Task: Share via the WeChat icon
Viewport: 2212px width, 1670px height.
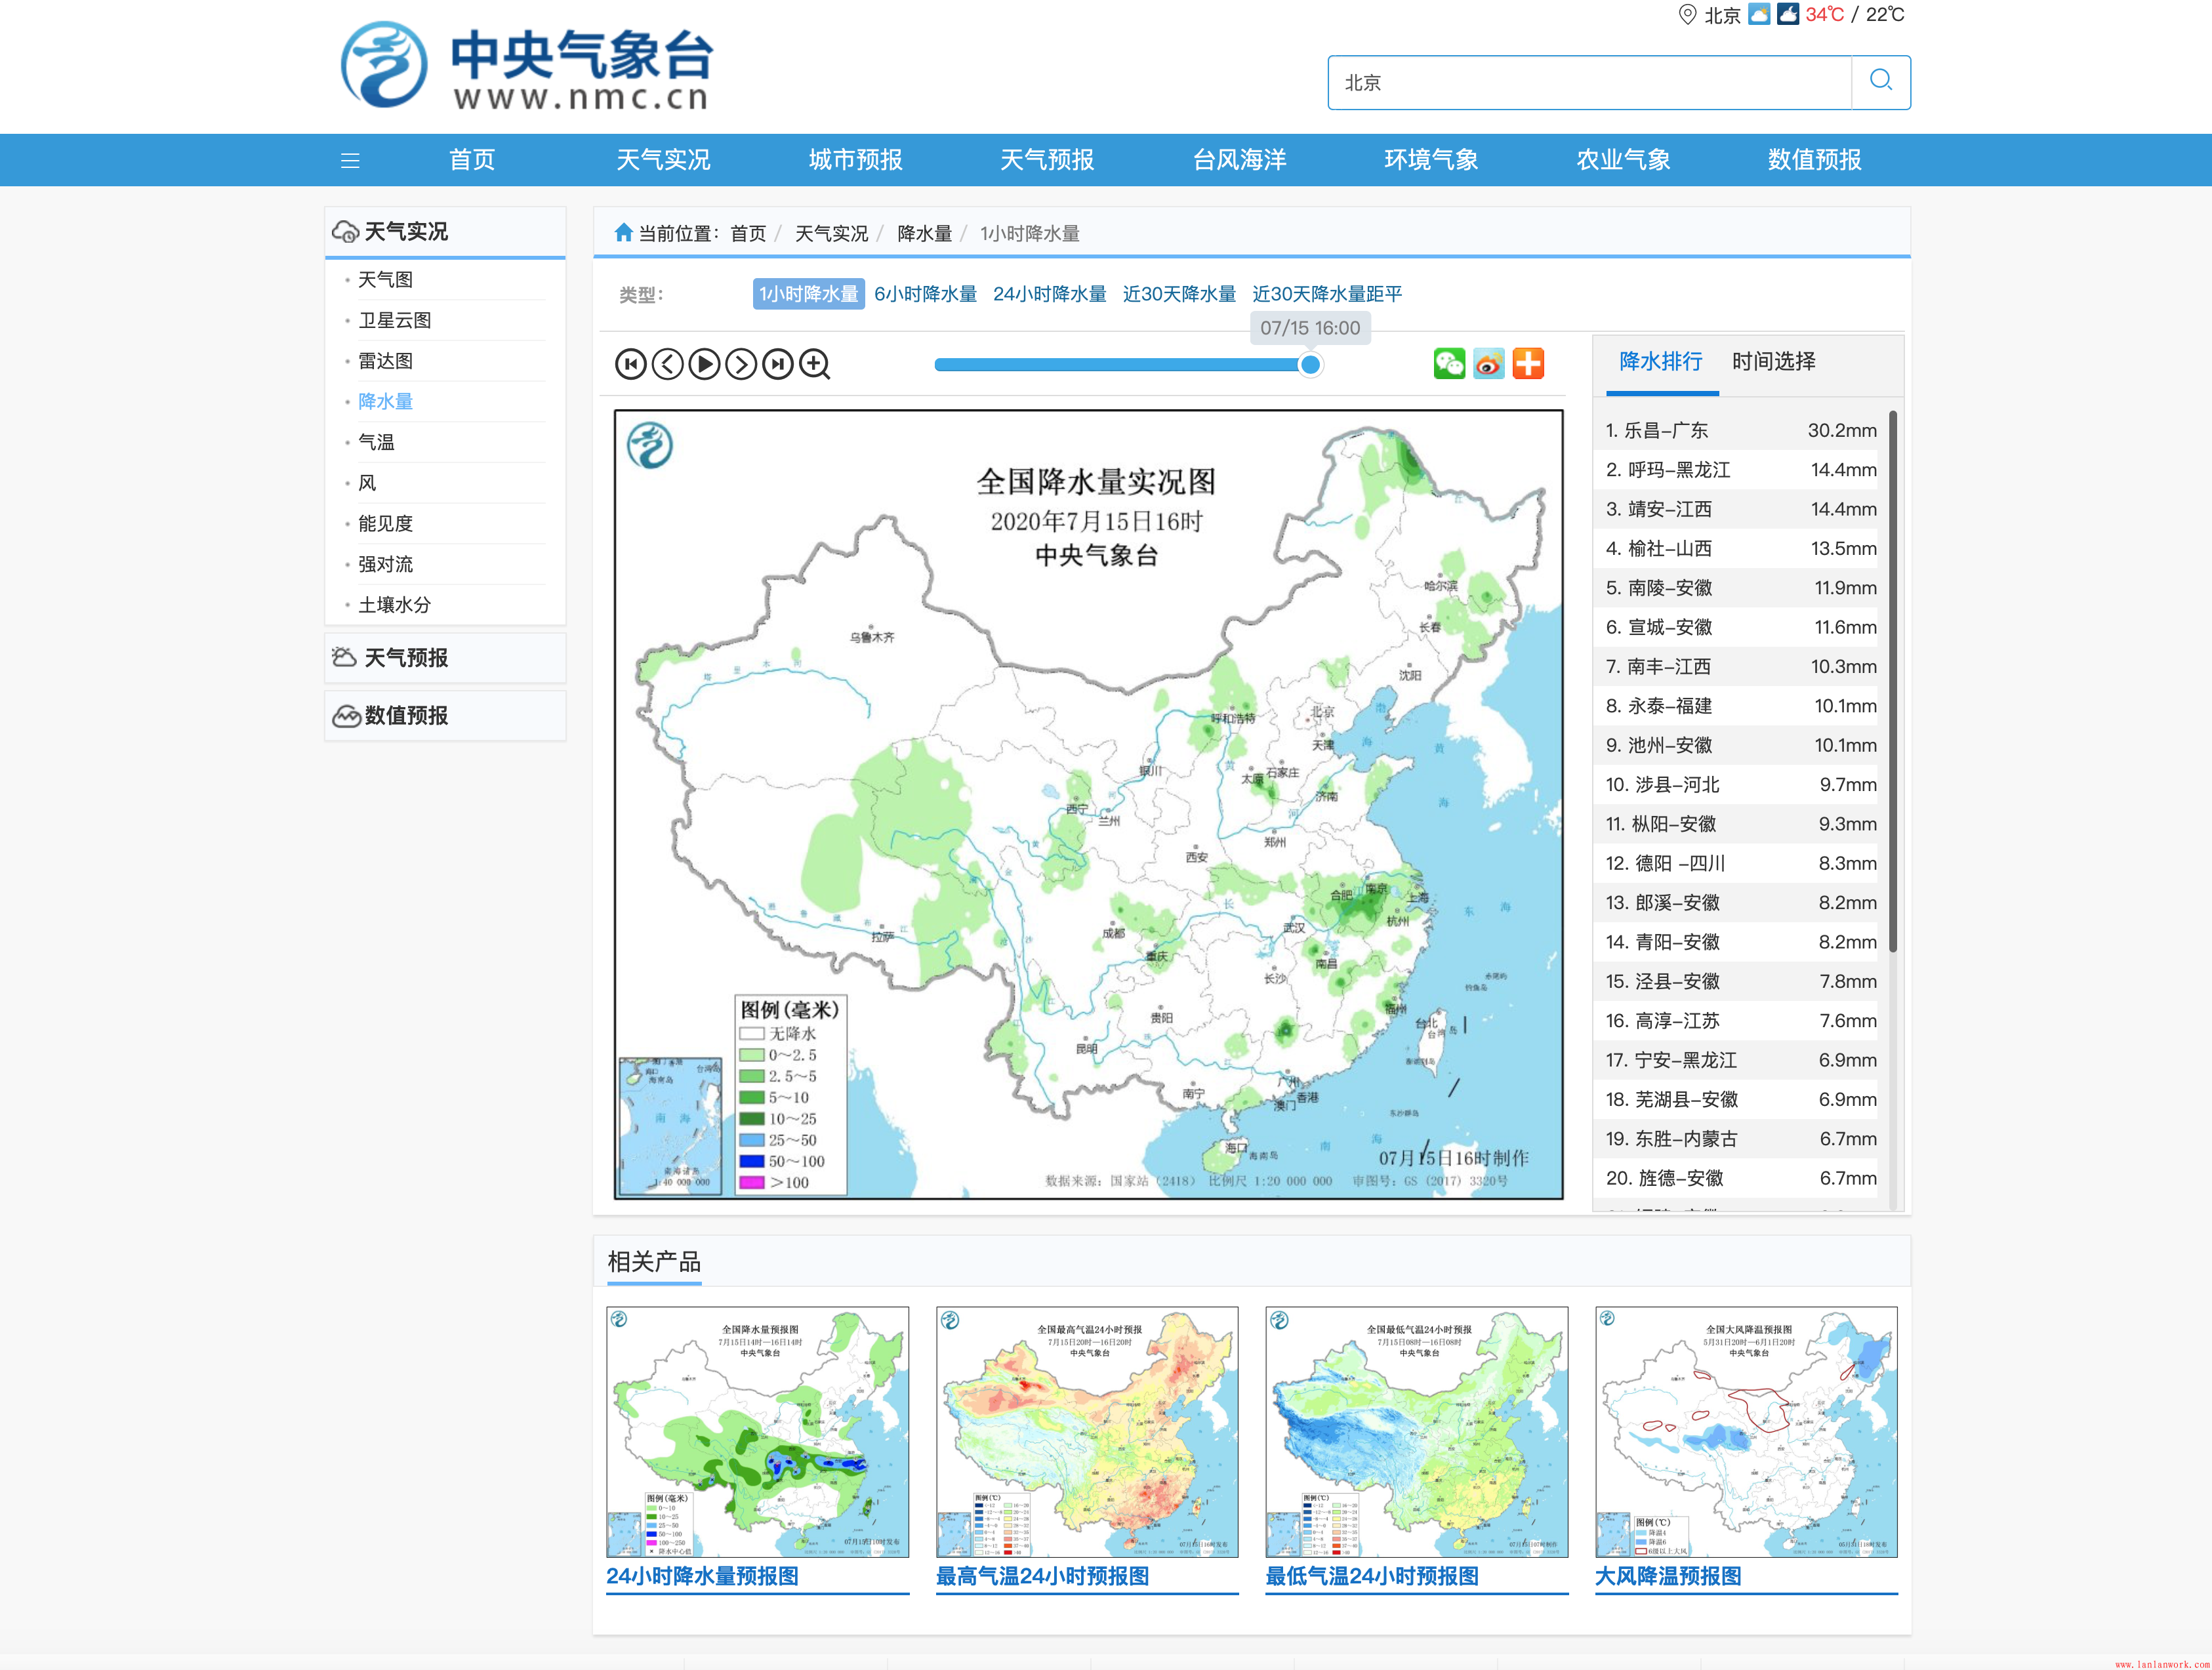Action: [1449, 363]
